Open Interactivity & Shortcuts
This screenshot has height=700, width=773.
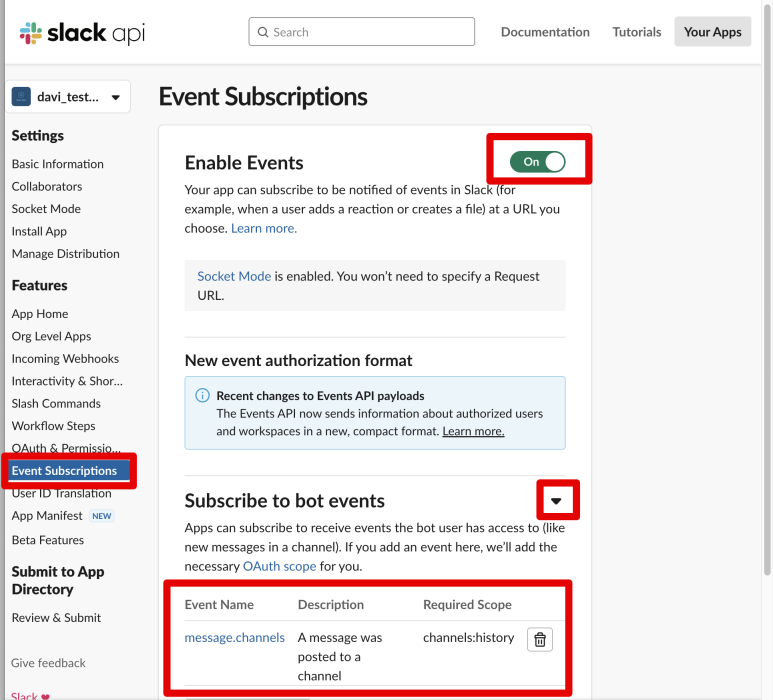(x=68, y=381)
